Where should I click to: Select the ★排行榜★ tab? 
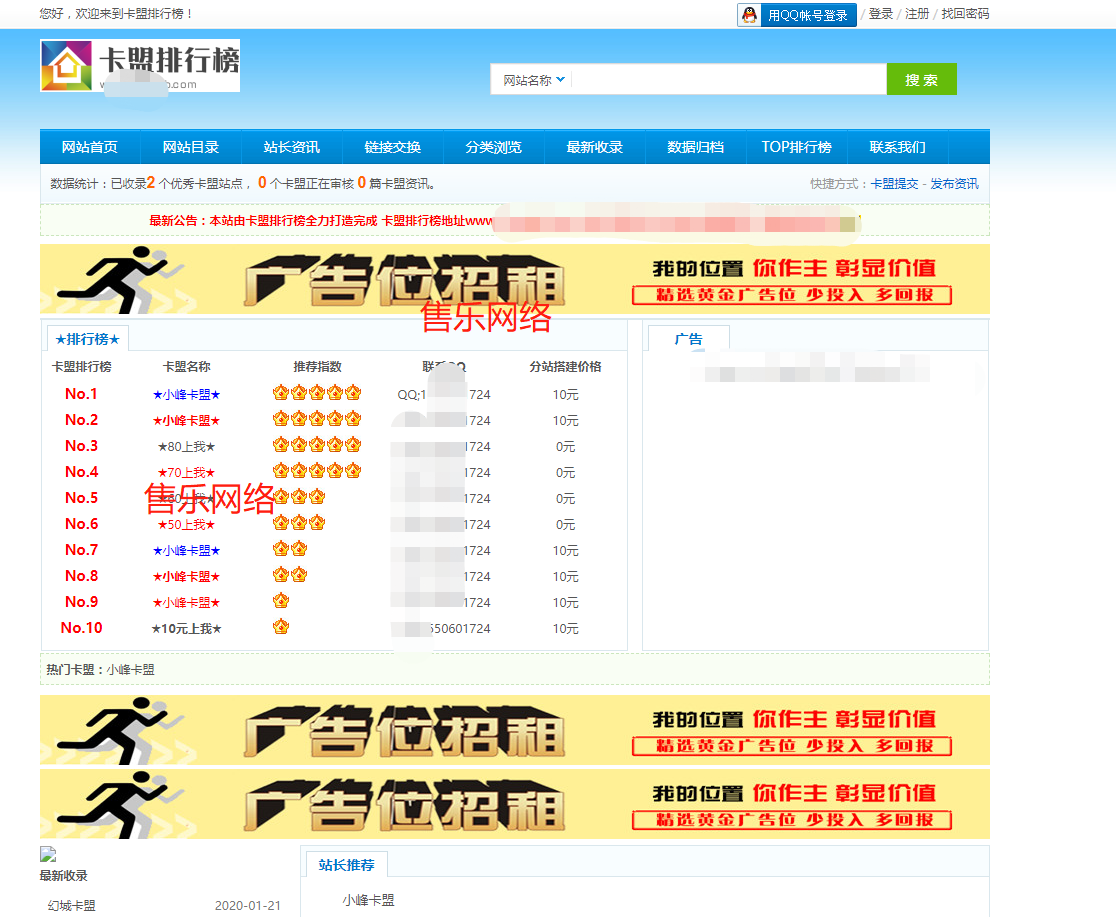point(88,339)
